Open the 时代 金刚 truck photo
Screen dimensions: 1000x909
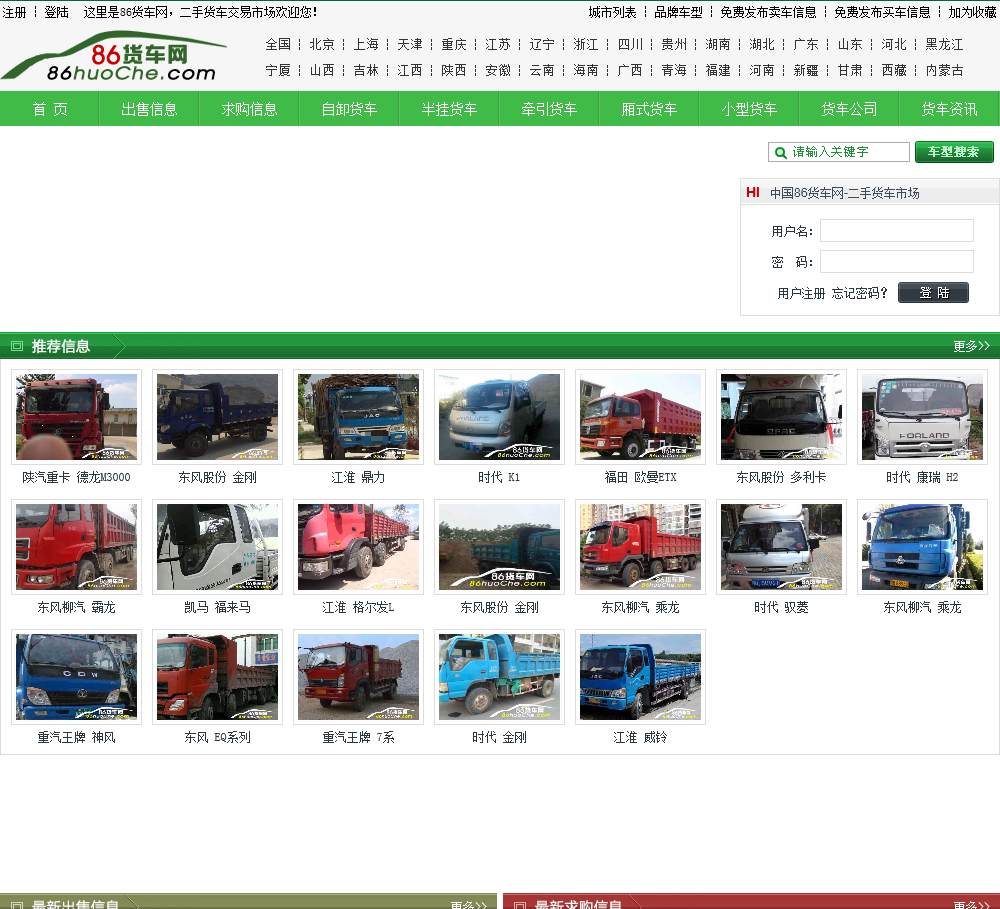tap(499, 677)
